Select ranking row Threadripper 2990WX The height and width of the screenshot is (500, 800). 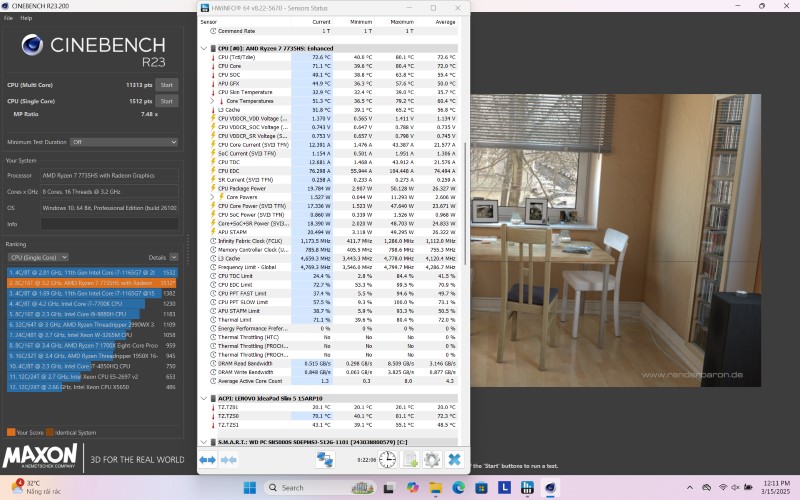pos(92,324)
